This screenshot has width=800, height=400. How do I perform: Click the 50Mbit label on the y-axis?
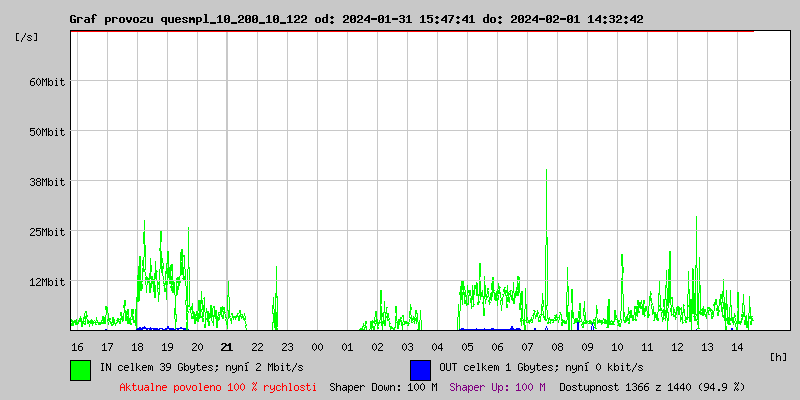47,131
